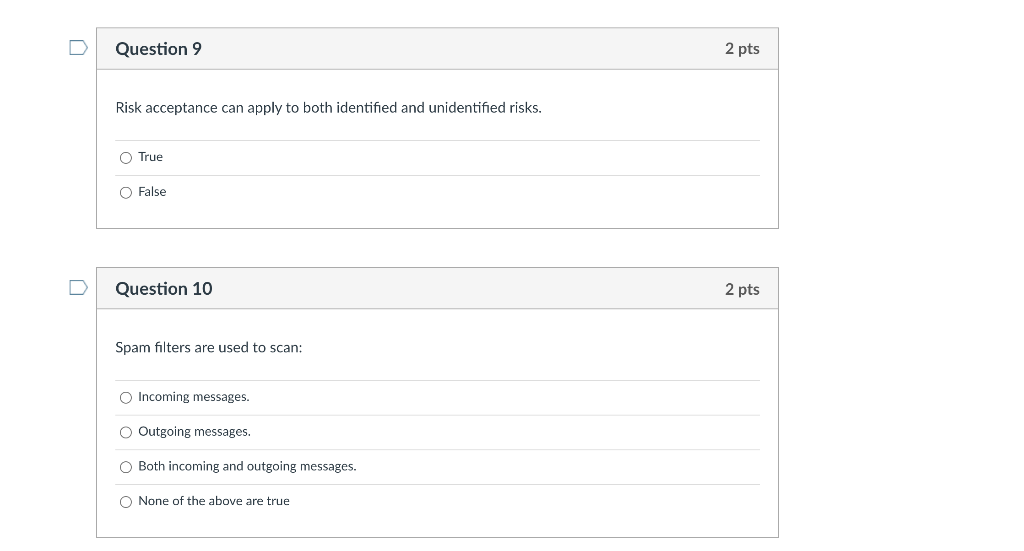Select the True radio button
This screenshot has height=551, width=1024.
coord(126,158)
